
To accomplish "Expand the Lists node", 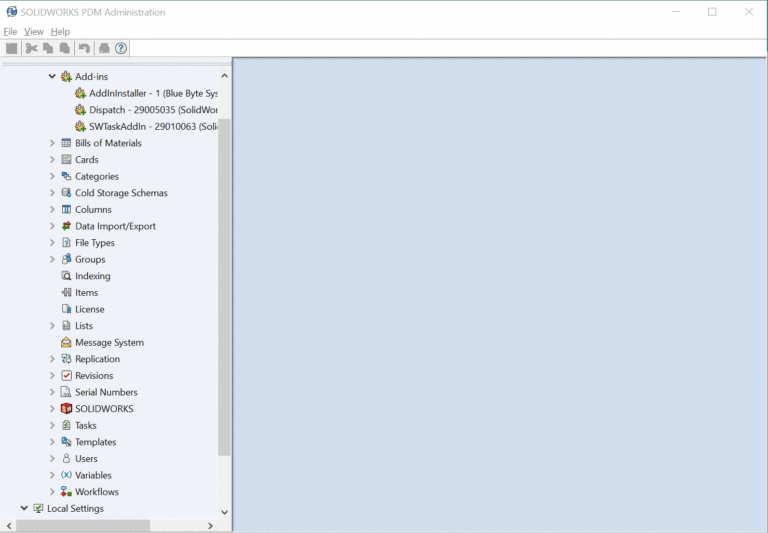I will tap(52, 326).
